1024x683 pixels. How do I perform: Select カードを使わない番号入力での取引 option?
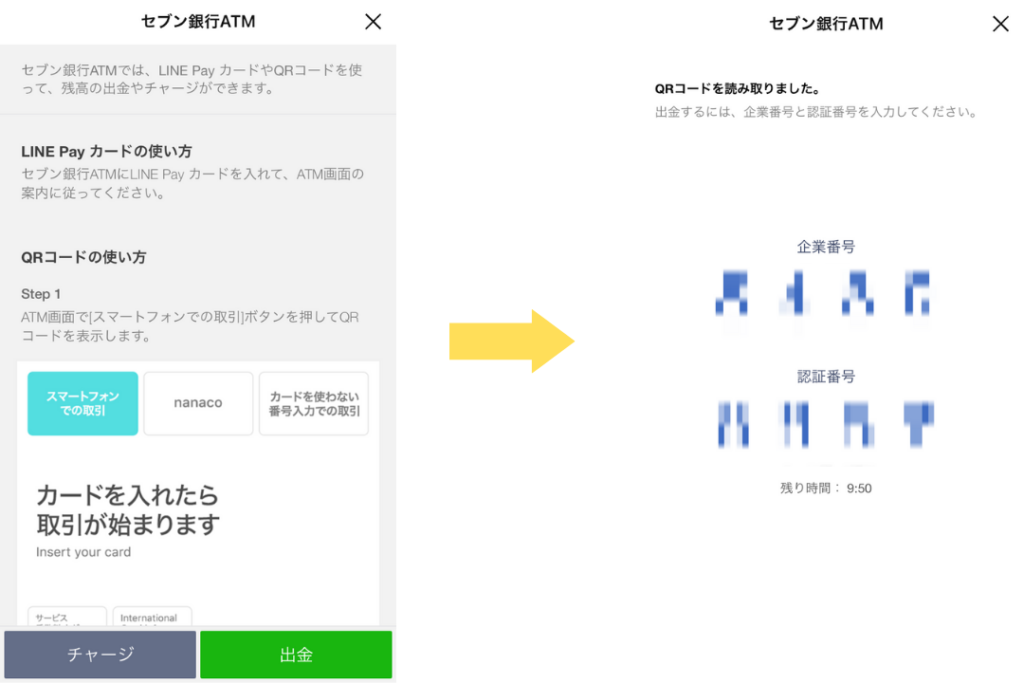(314, 404)
